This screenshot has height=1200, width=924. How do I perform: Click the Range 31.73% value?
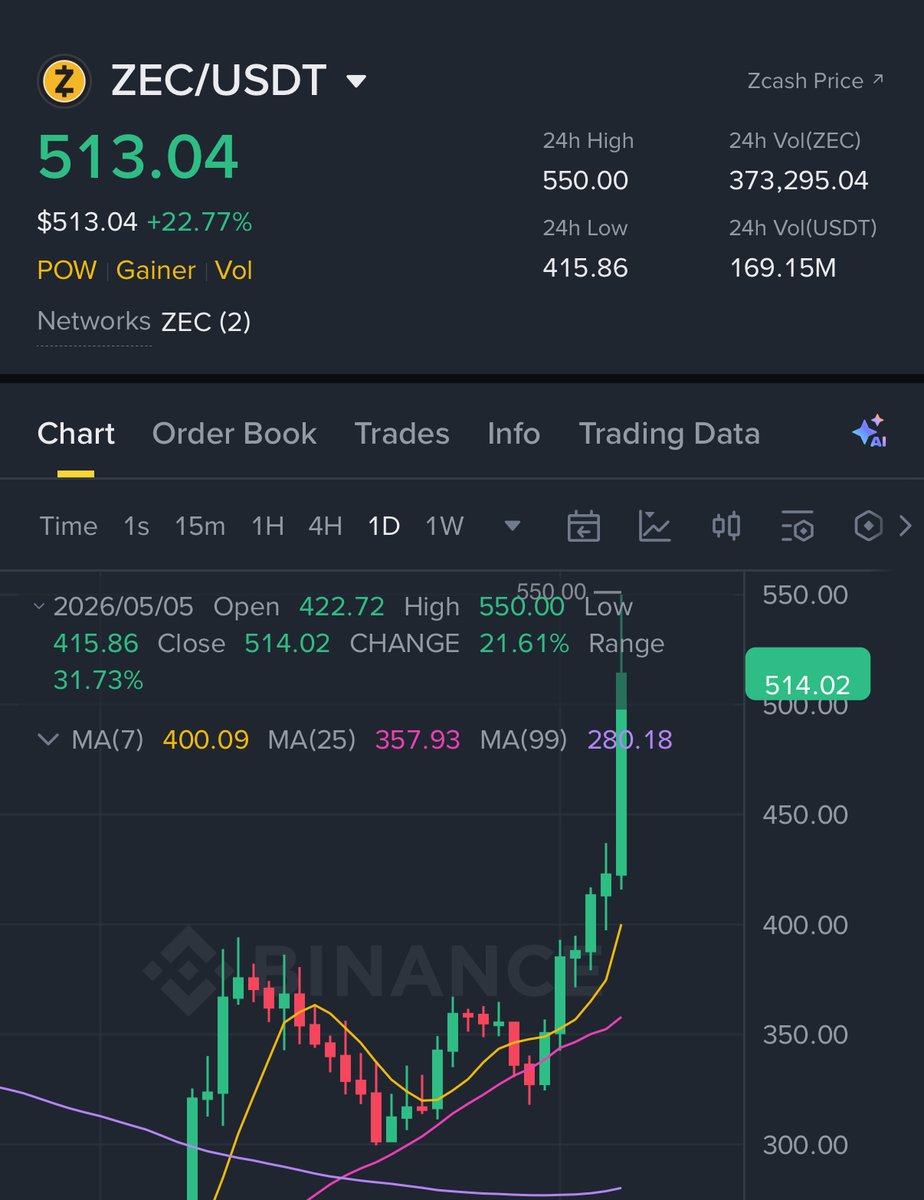pos(98,681)
